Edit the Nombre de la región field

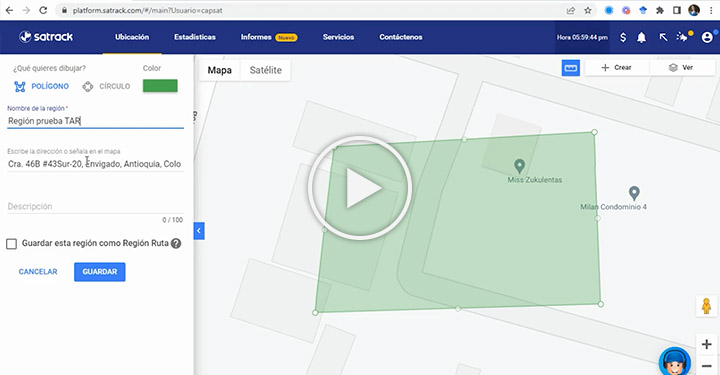pyautogui.click(x=96, y=121)
